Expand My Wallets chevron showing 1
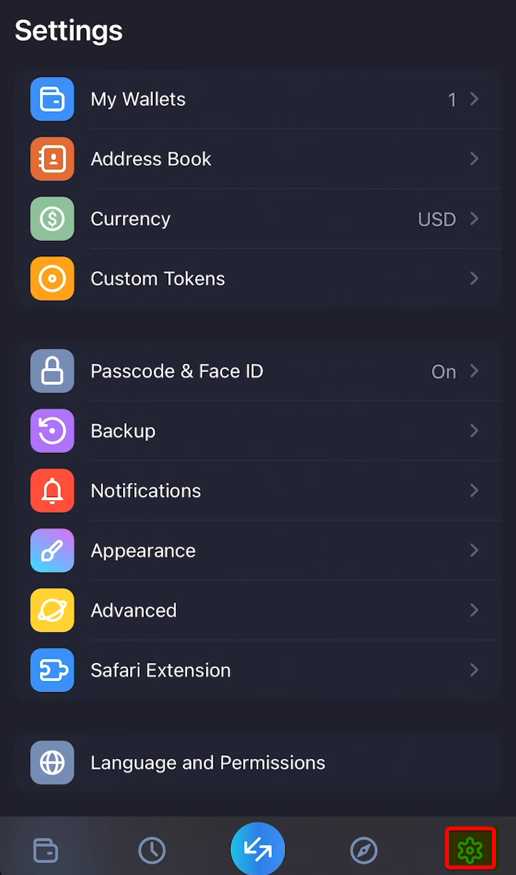Viewport: 516px width, 875px height. click(474, 99)
